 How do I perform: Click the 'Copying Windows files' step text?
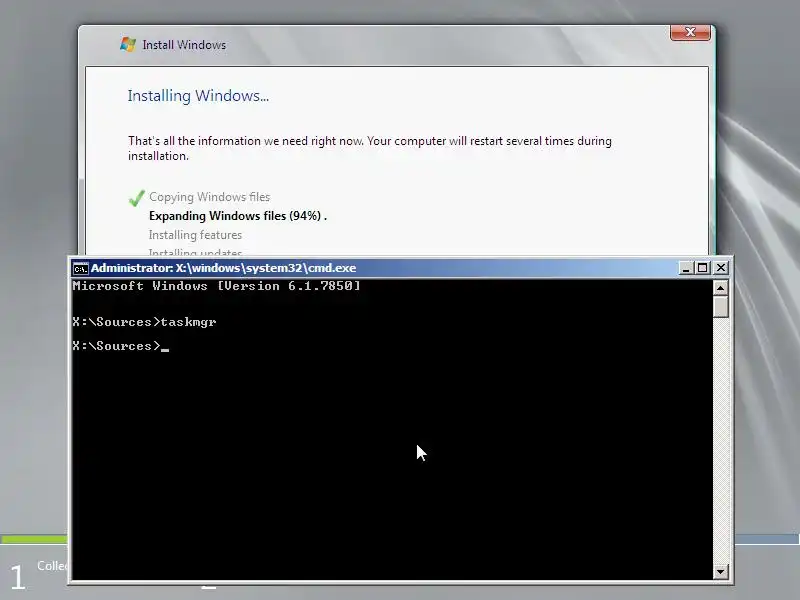(209, 197)
